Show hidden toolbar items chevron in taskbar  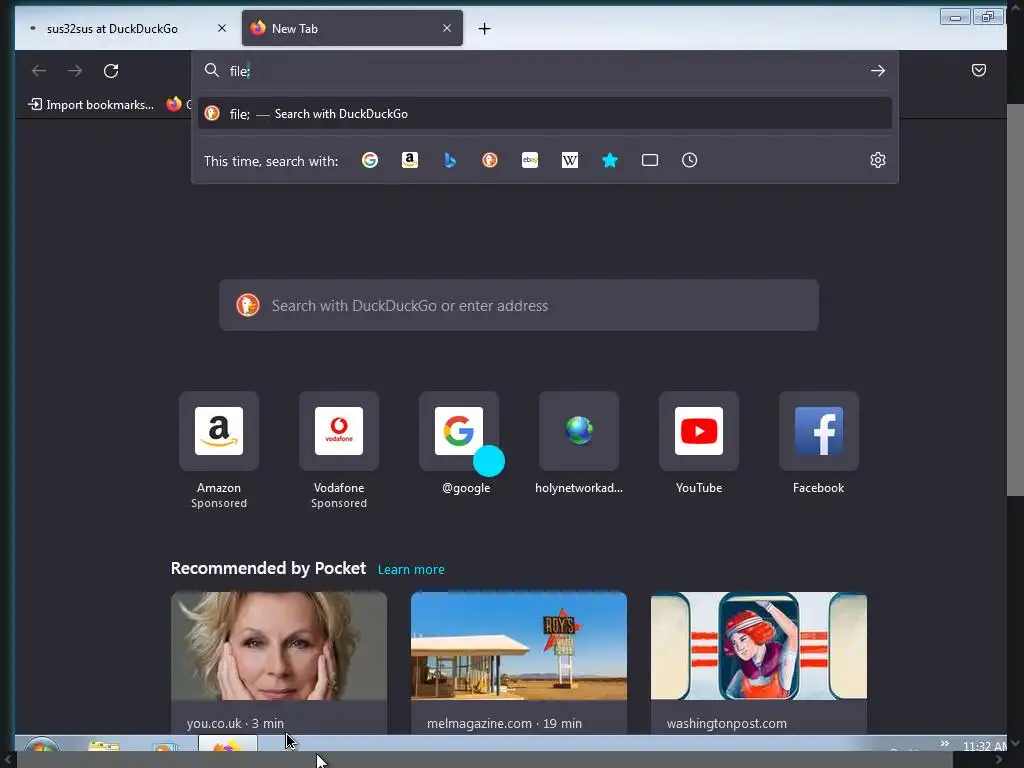pos(944,744)
